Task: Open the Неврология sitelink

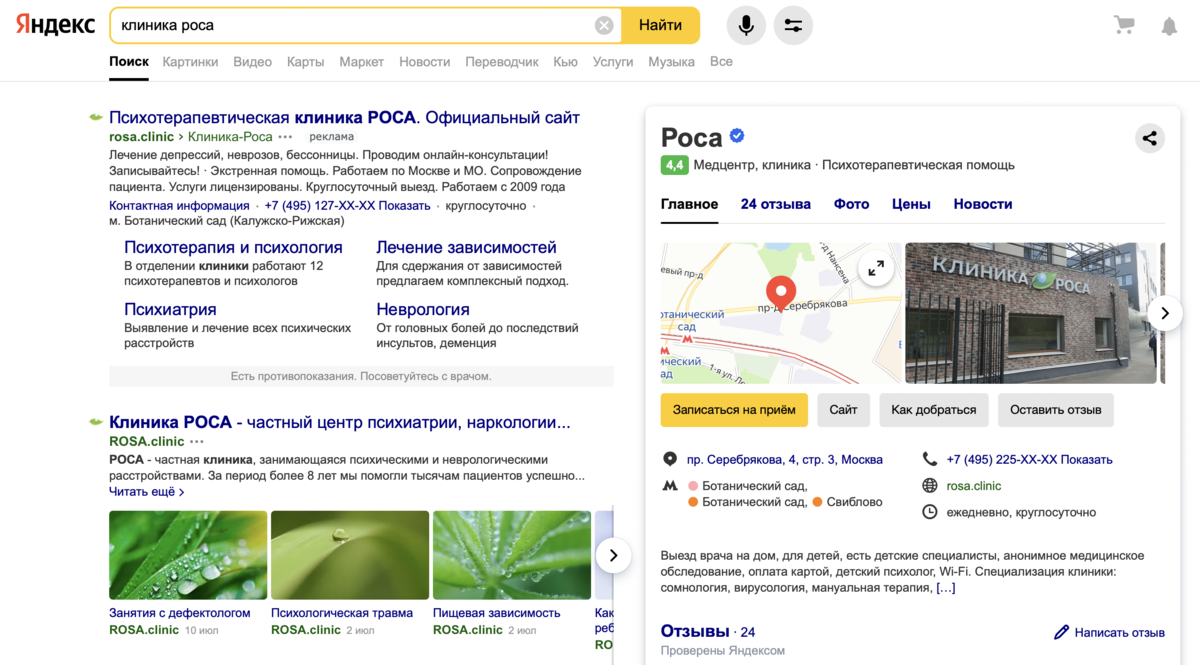Action: 423,309
